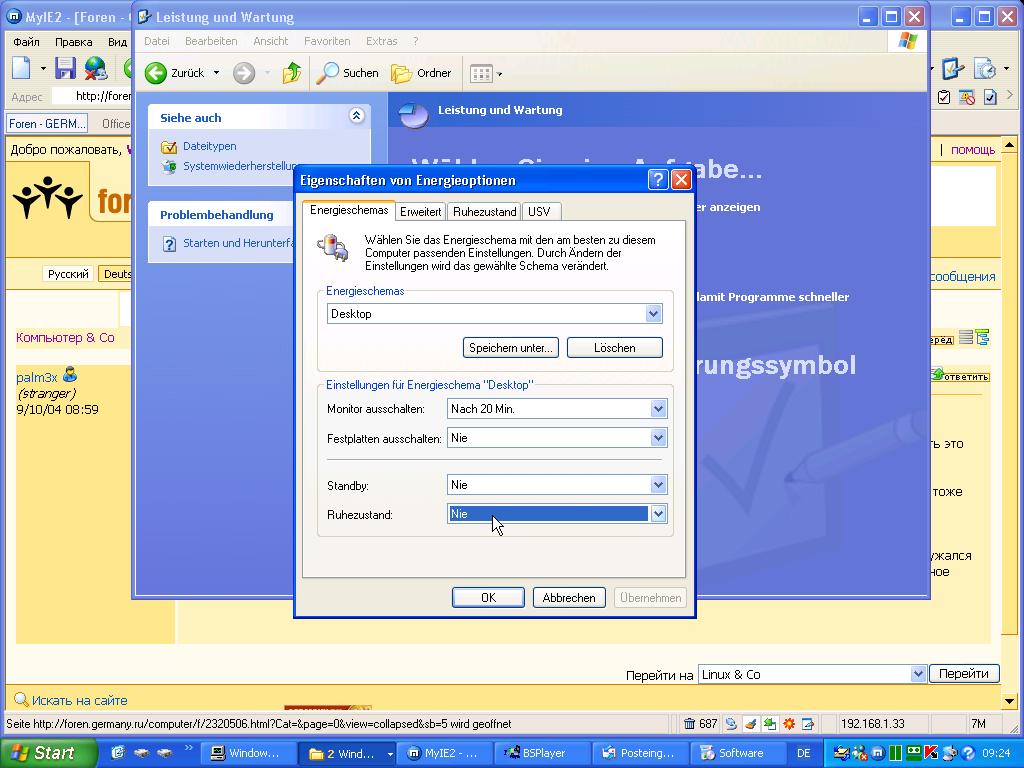1024x768 pixels.
Task: Switch to BSPlayer in the taskbar
Action: point(535,753)
